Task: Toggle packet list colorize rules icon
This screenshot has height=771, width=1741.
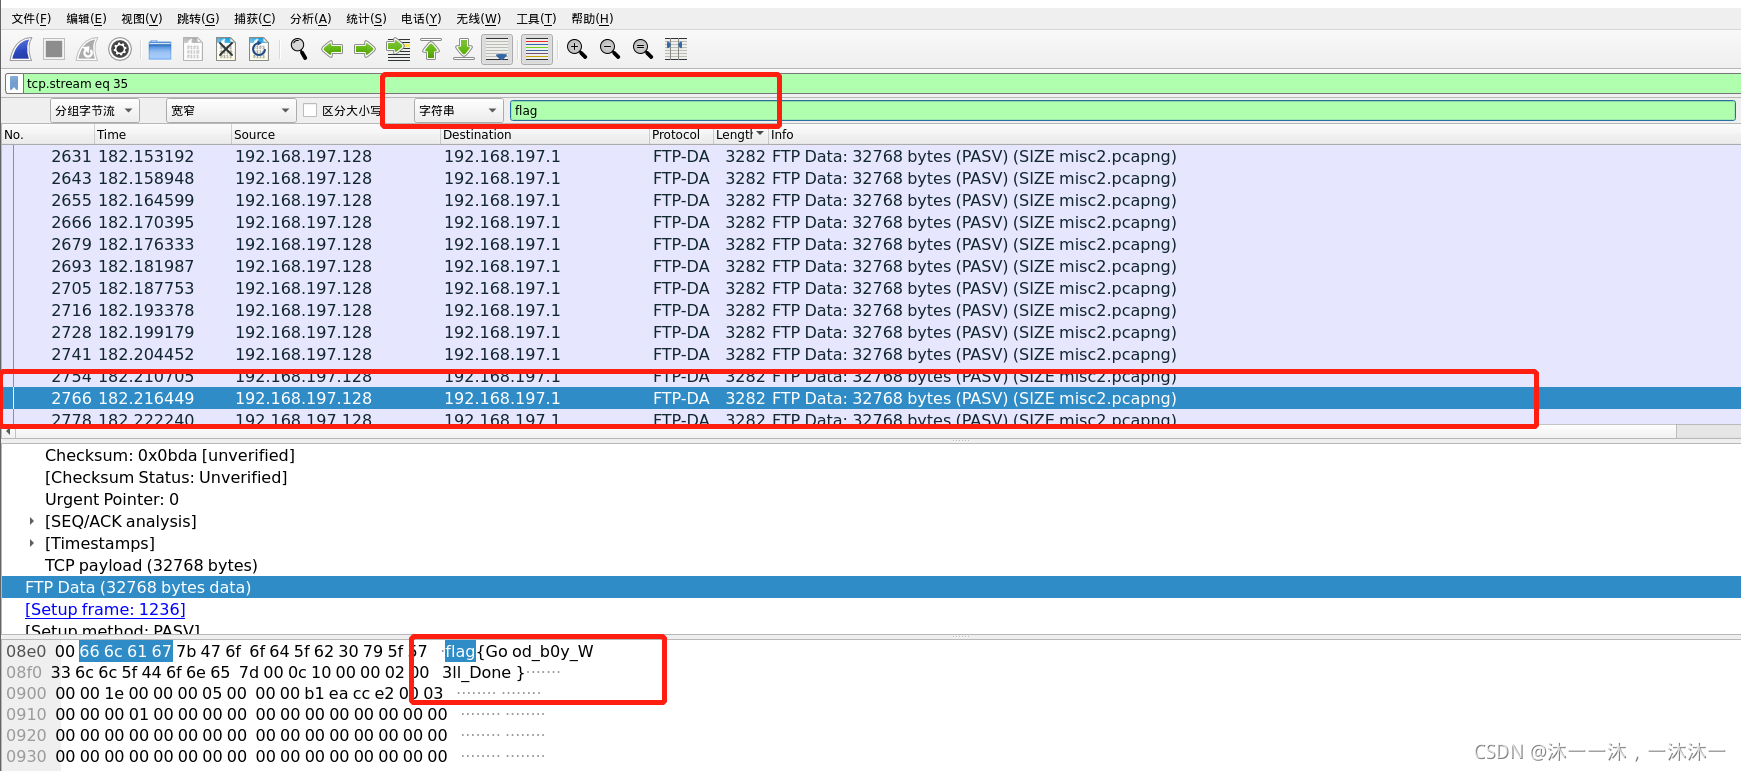Action: (x=537, y=49)
